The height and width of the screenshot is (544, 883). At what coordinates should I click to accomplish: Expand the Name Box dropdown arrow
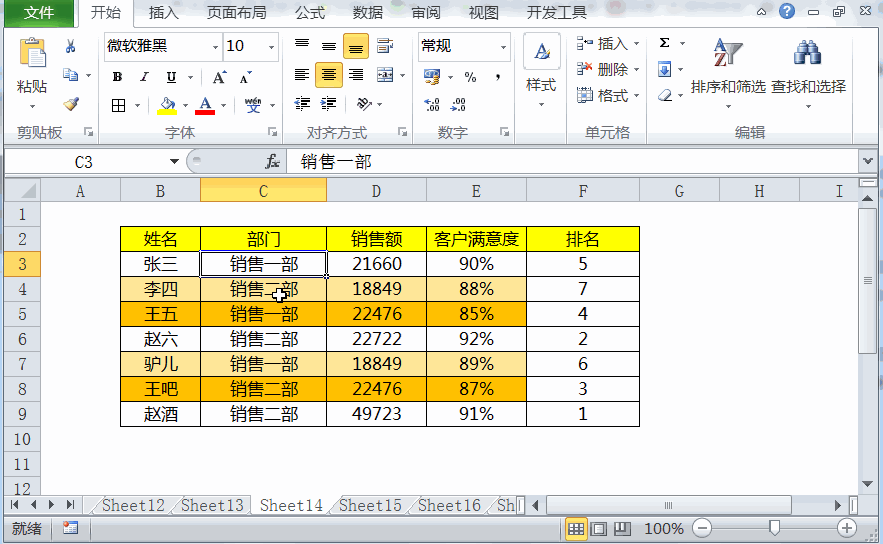174,162
